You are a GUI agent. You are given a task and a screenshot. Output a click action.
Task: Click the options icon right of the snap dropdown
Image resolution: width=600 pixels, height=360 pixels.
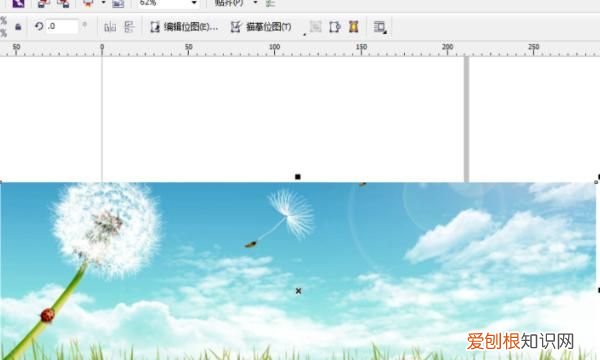271,3
